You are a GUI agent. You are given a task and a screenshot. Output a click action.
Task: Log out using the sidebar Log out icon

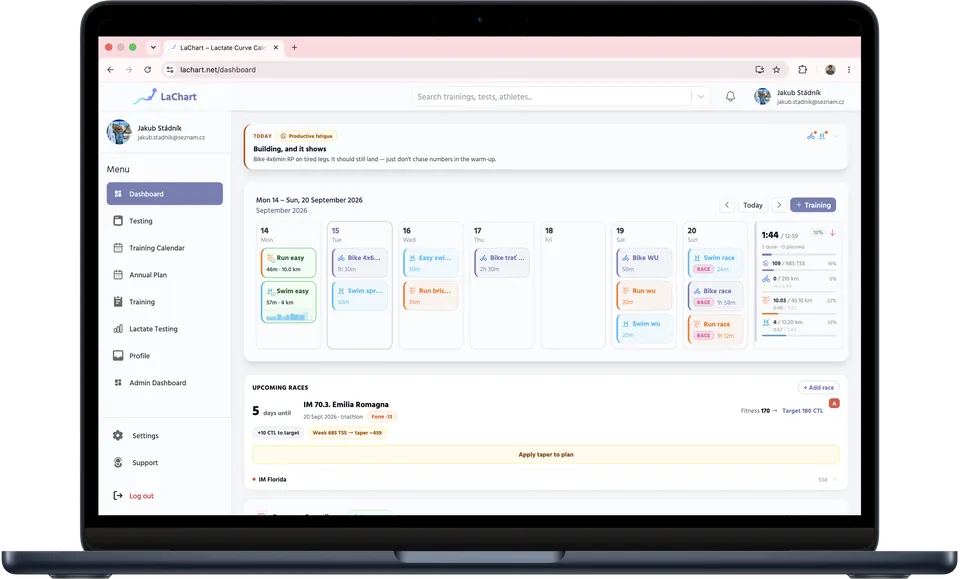coord(118,496)
